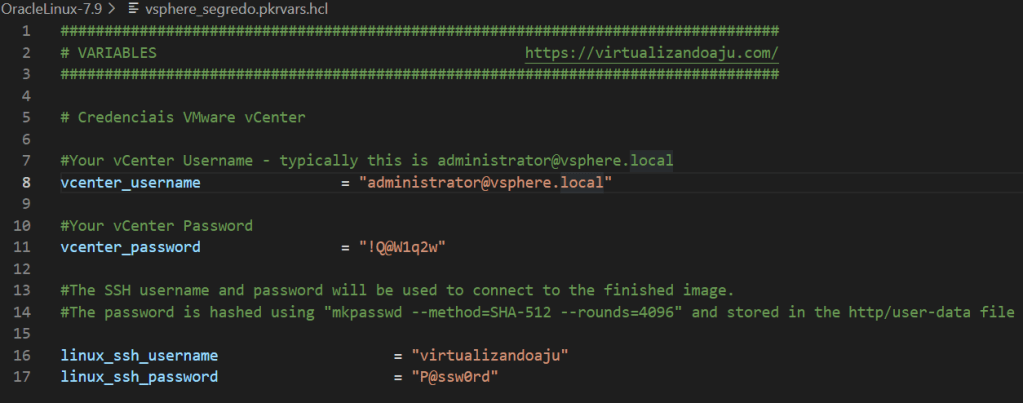Viewport: 1023px width, 403px height.
Task: Click the linux_ssh_username variable name
Action: [x=139, y=355]
